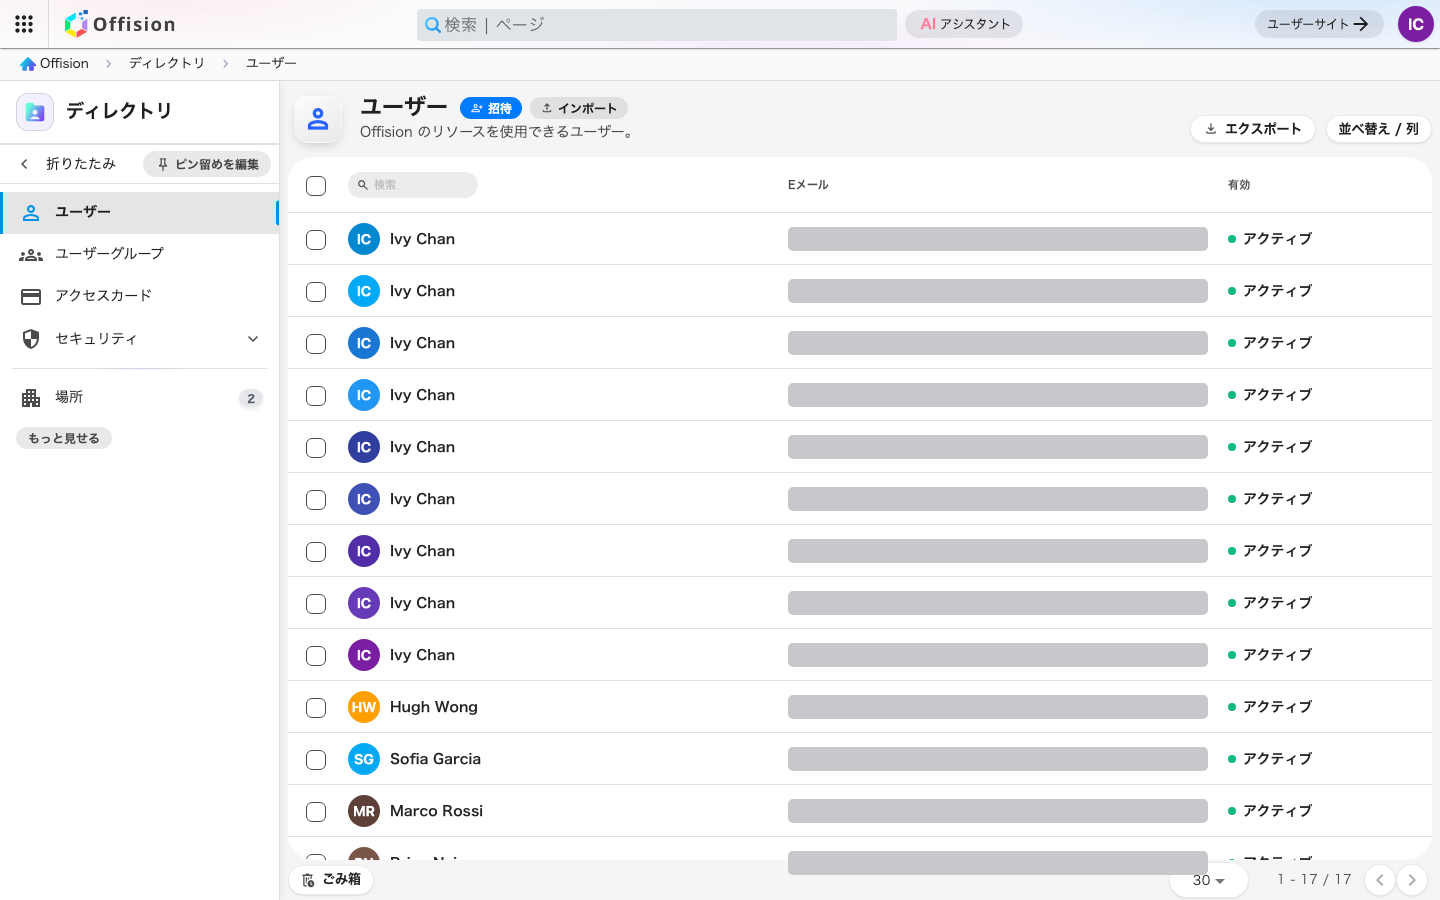Check the Hugh Wong row checkbox
1440x900 pixels.
point(316,708)
